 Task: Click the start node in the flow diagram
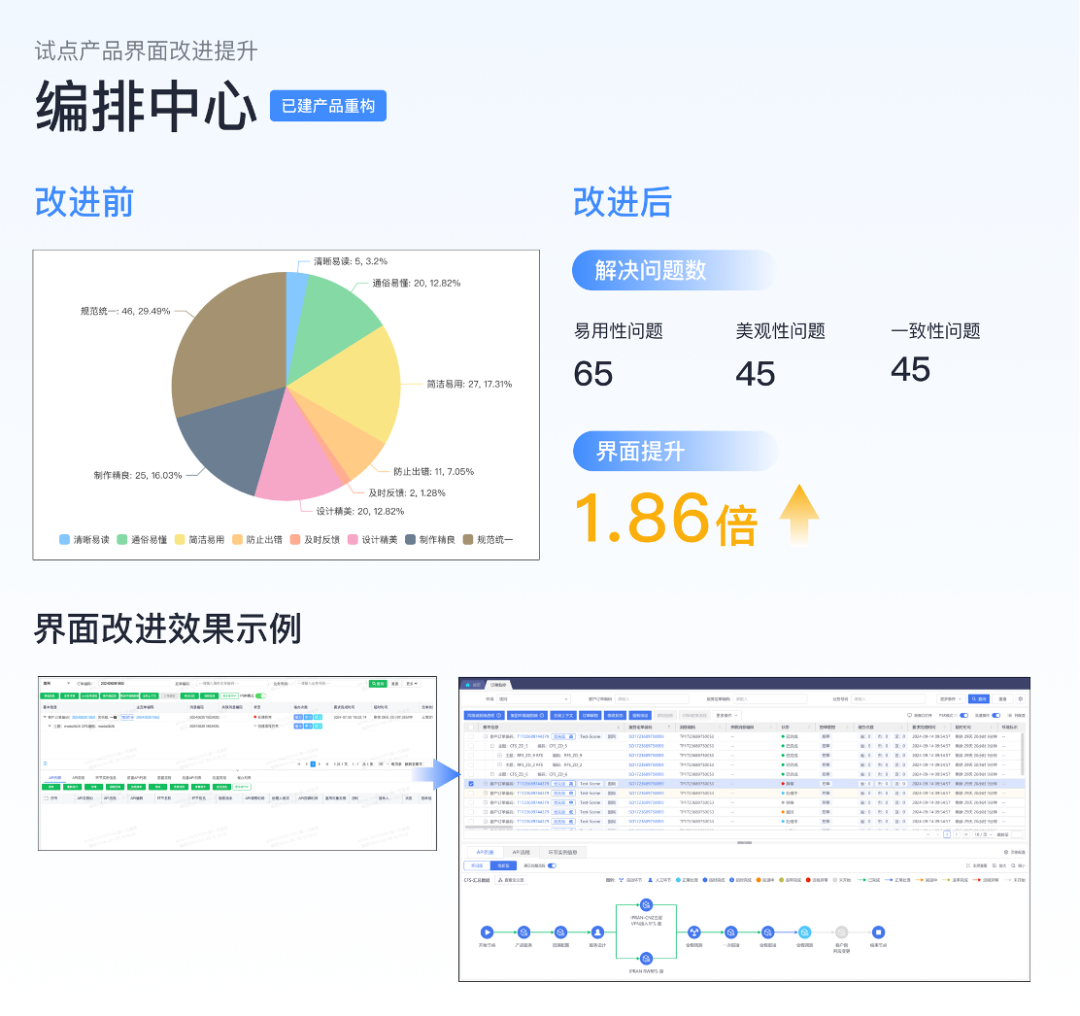(486, 932)
